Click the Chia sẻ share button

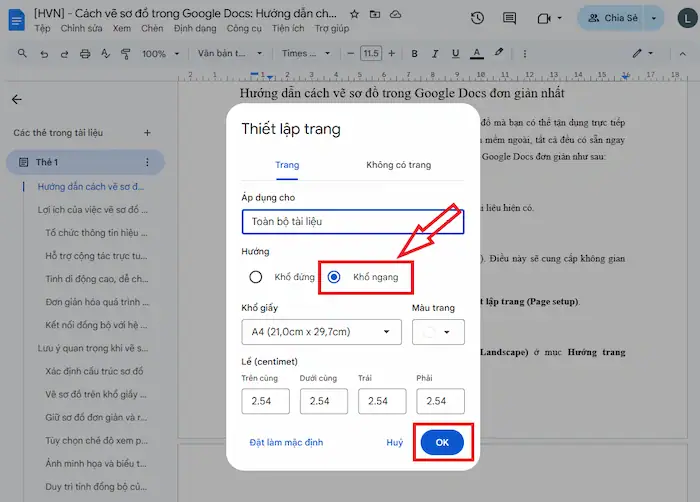coord(612,18)
